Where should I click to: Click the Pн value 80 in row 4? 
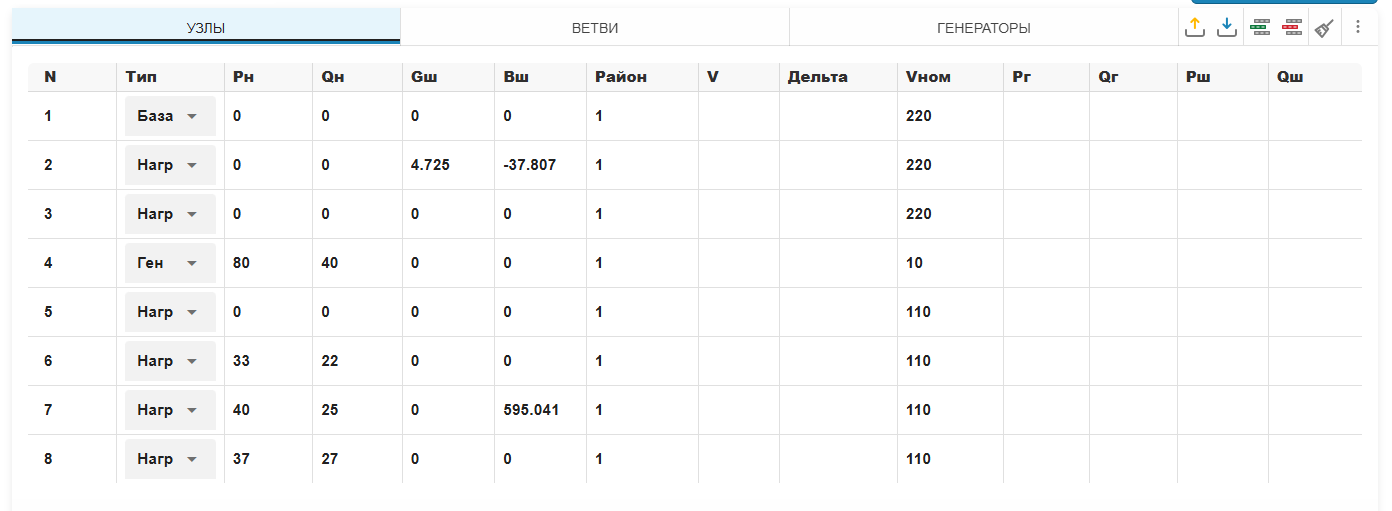[241, 263]
